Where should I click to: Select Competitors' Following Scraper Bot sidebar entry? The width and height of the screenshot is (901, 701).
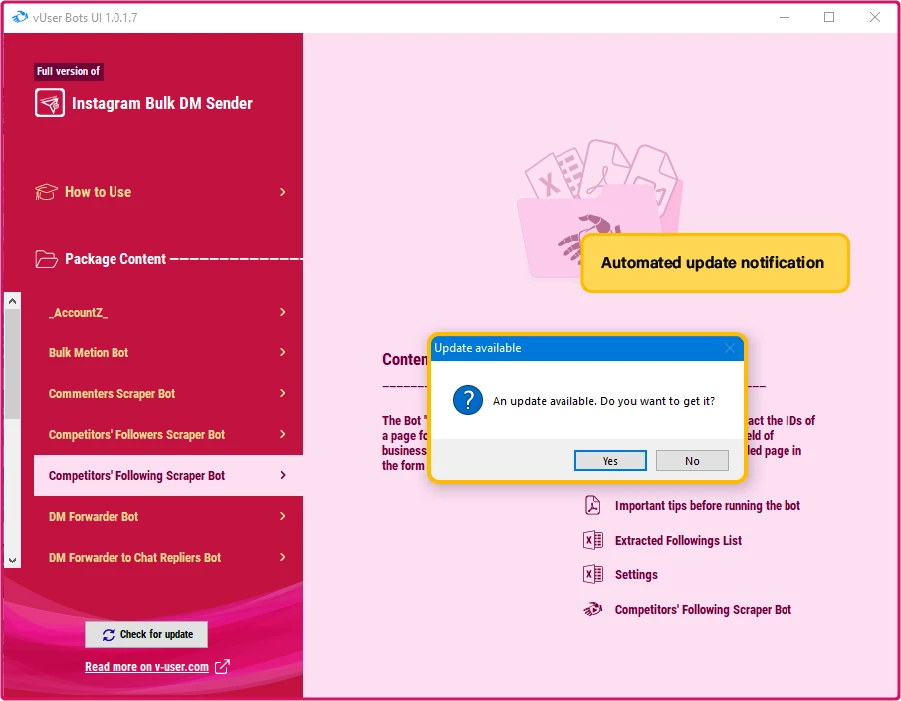point(168,476)
